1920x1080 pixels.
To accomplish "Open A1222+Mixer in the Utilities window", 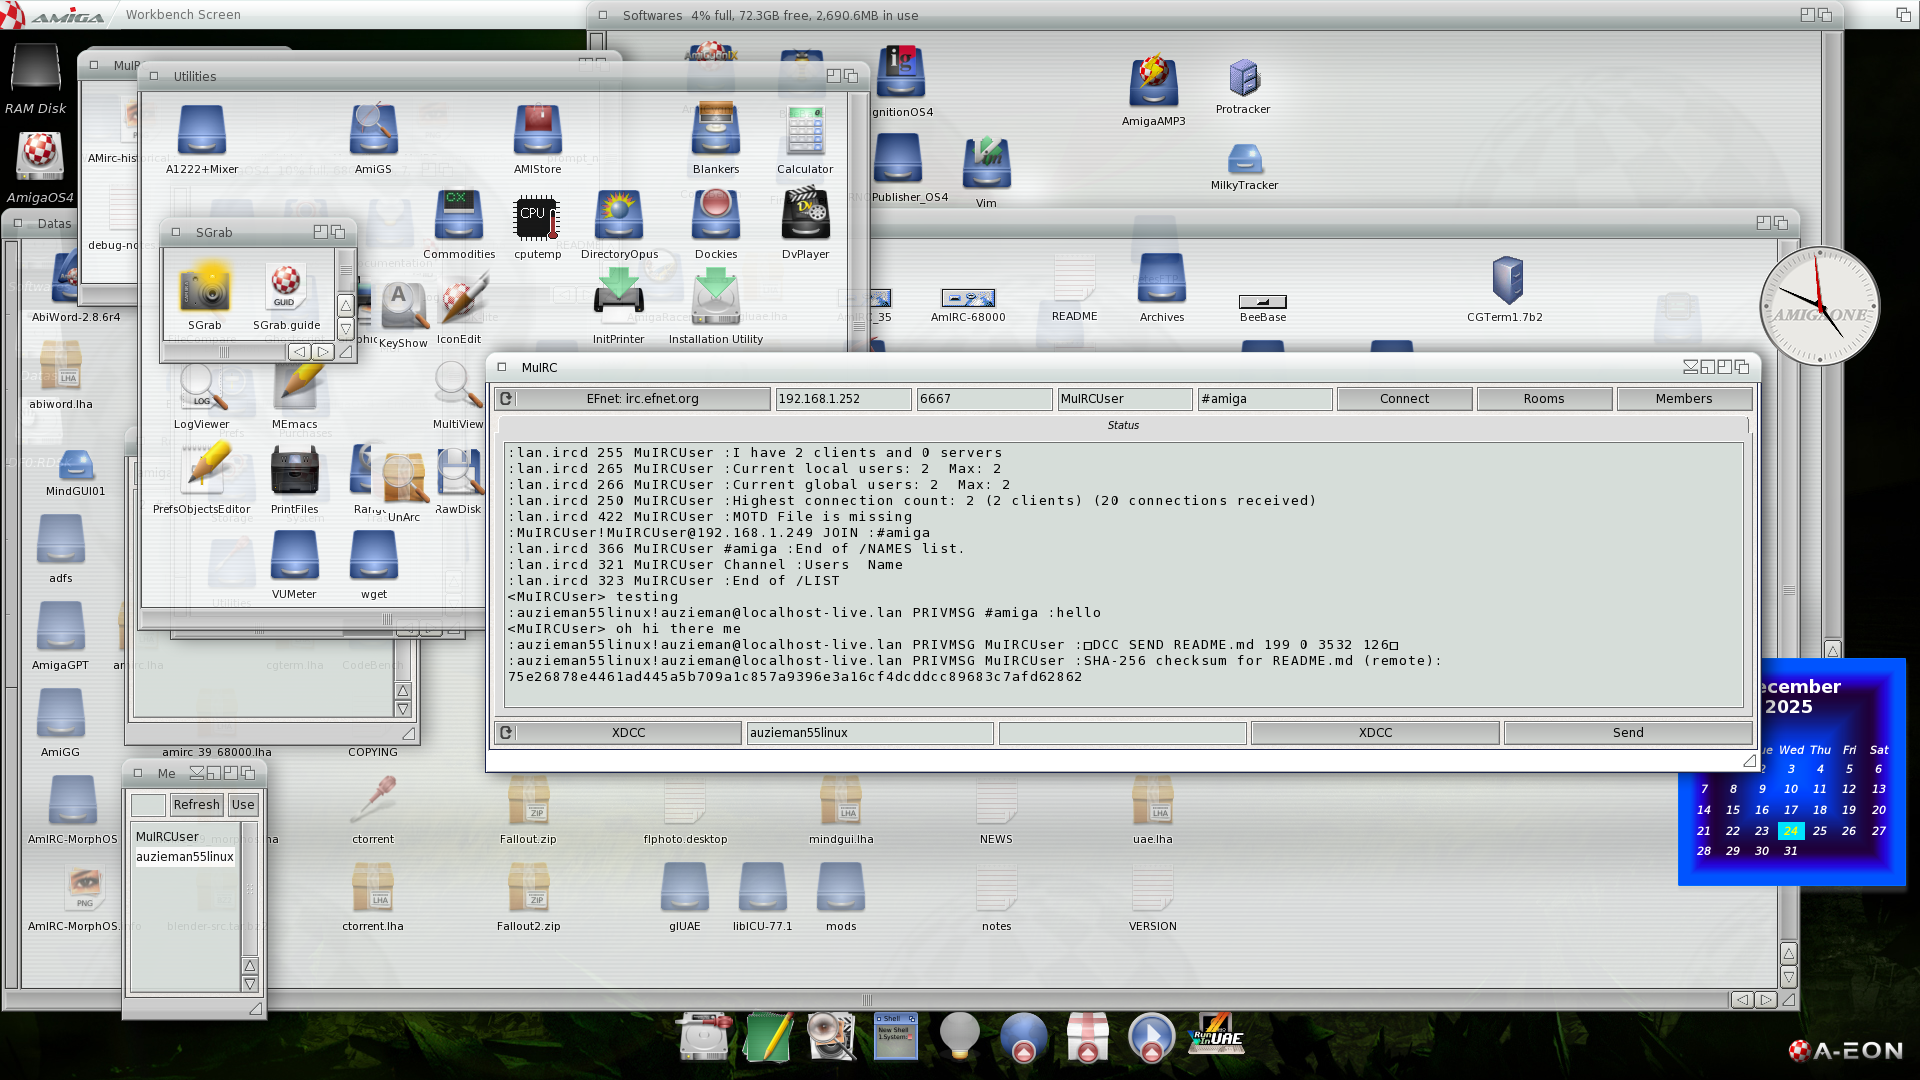I will pyautogui.click(x=202, y=130).
